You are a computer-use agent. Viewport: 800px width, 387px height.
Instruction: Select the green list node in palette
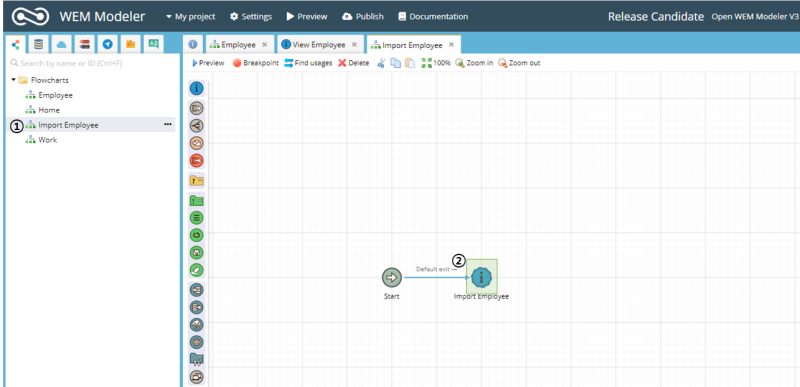(x=196, y=218)
